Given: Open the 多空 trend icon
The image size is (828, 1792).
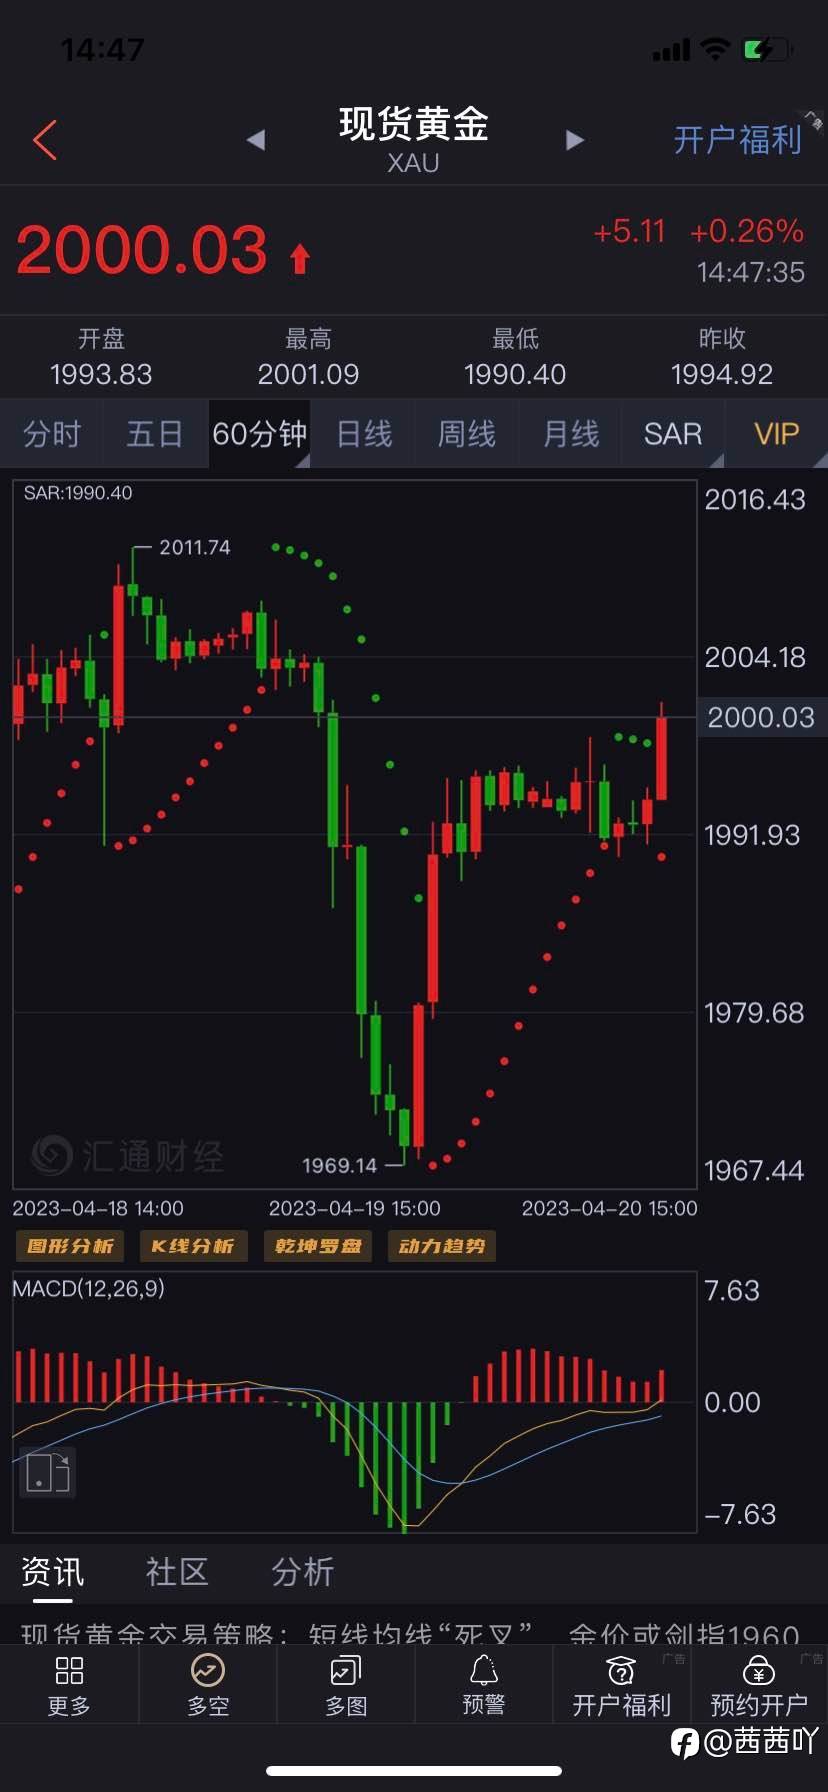Looking at the screenshot, I should click(207, 1670).
